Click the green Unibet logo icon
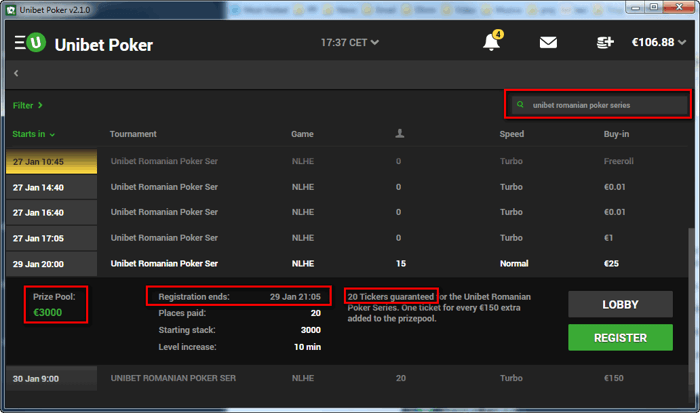 coord(36,43)
